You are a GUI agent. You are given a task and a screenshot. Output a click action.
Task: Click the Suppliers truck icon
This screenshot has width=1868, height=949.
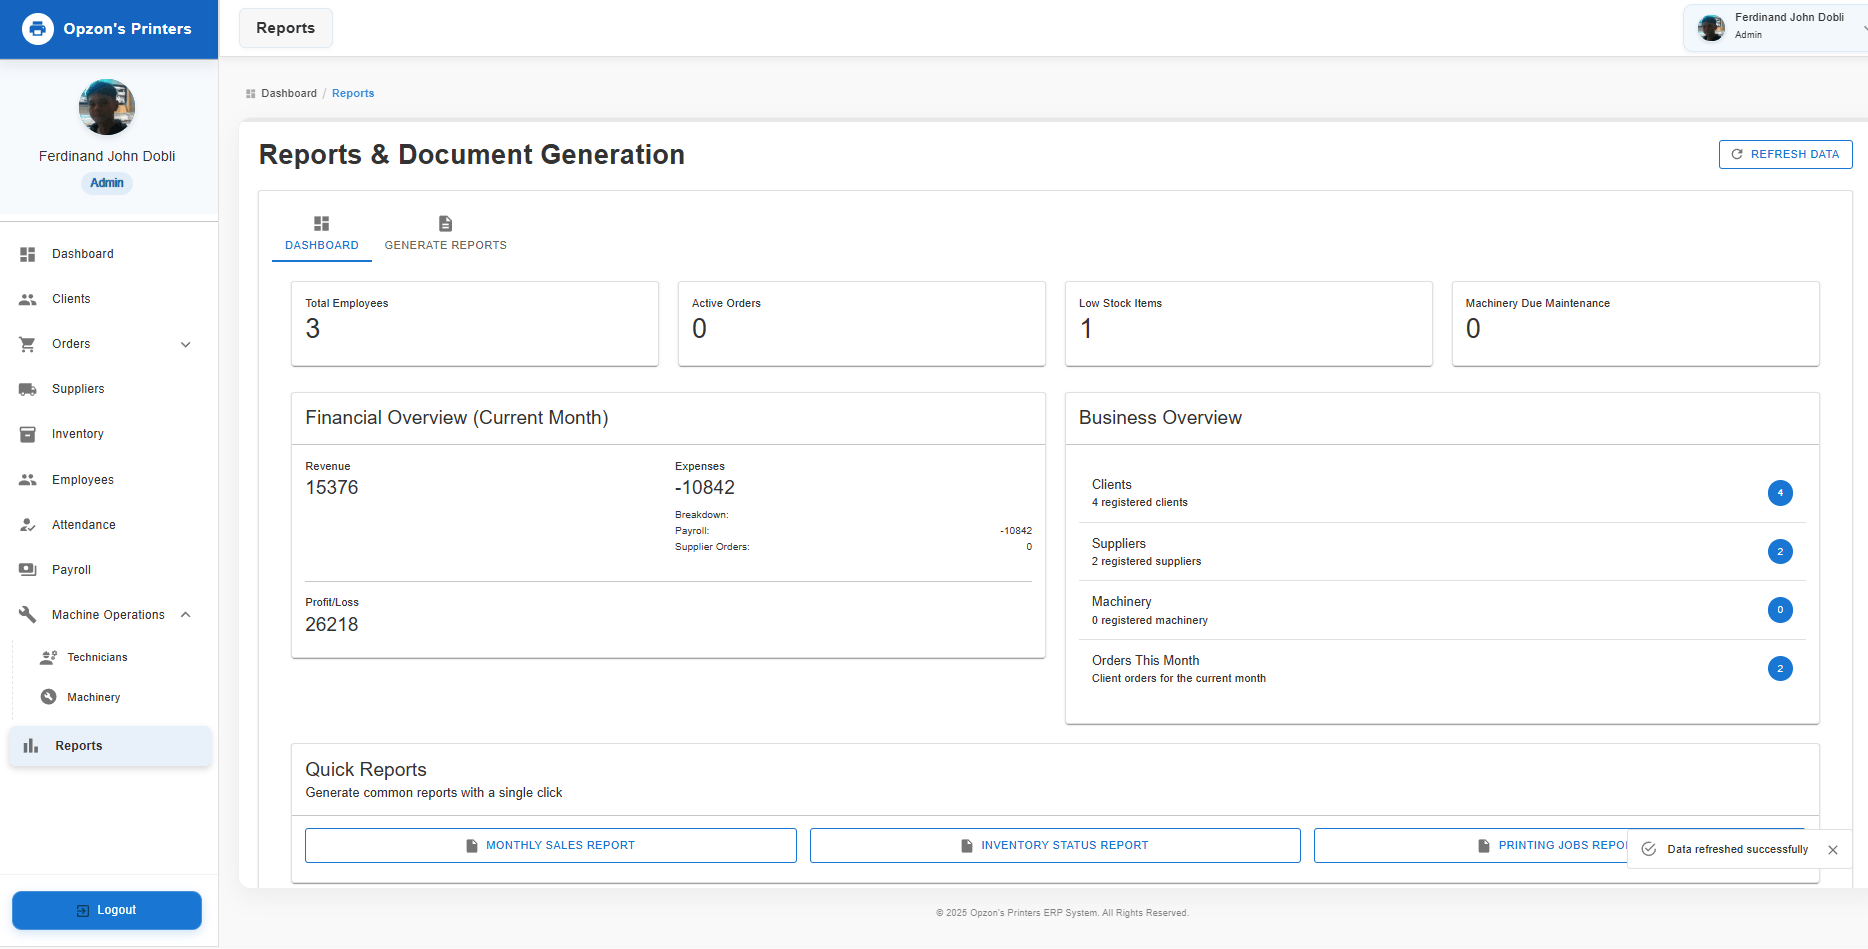pos(28,389)
